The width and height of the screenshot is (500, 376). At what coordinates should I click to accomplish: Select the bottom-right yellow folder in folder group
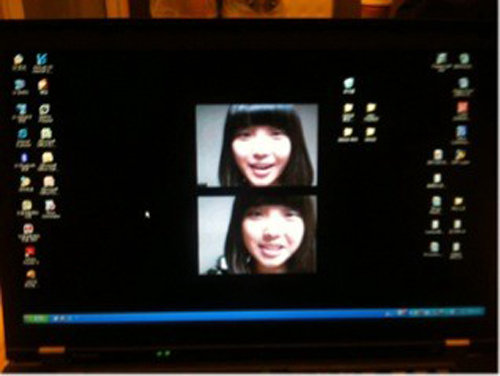(371, 132)
